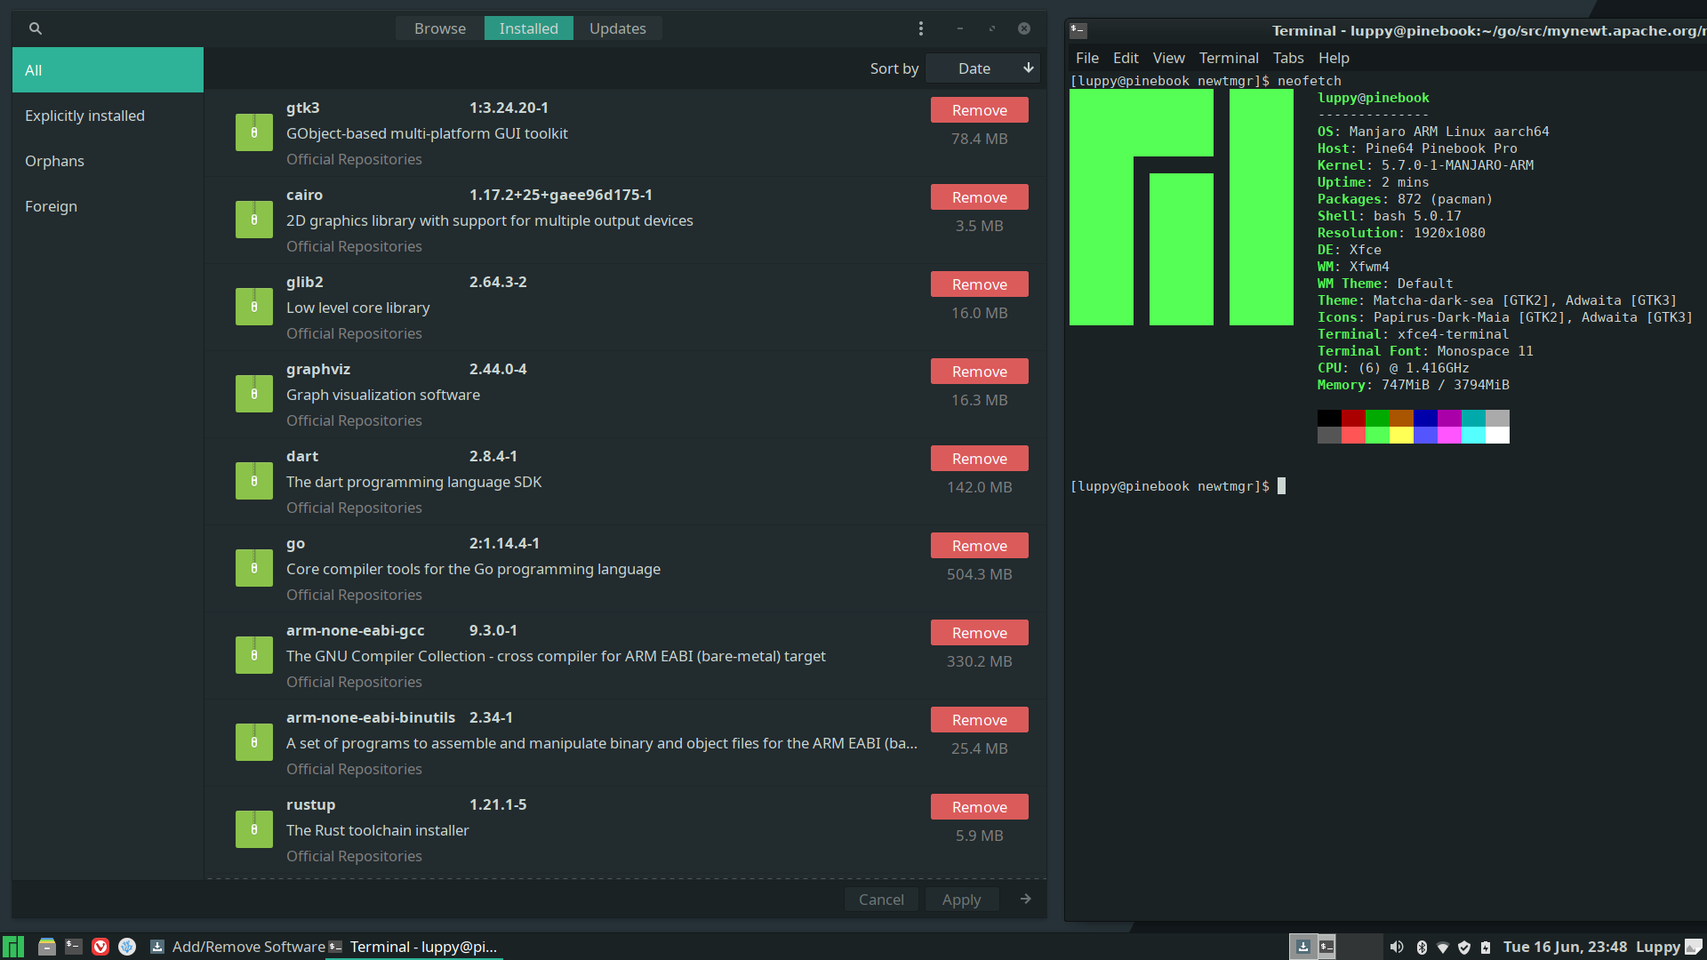This screenshot has width=1707, height=960.
Task: Open the Terminal menu in menubar
Action: pos(1228,58)
